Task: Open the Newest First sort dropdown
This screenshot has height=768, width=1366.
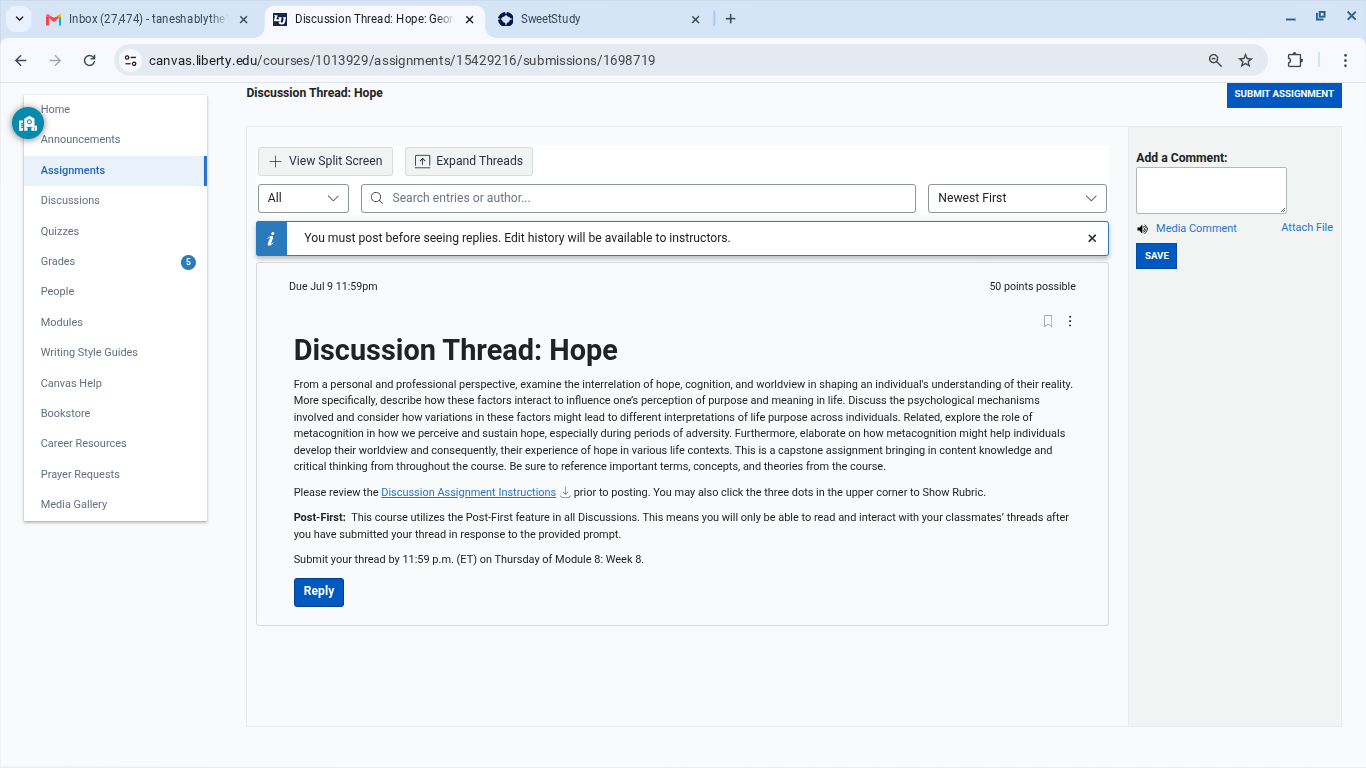Action: [x=1017, y=198]
